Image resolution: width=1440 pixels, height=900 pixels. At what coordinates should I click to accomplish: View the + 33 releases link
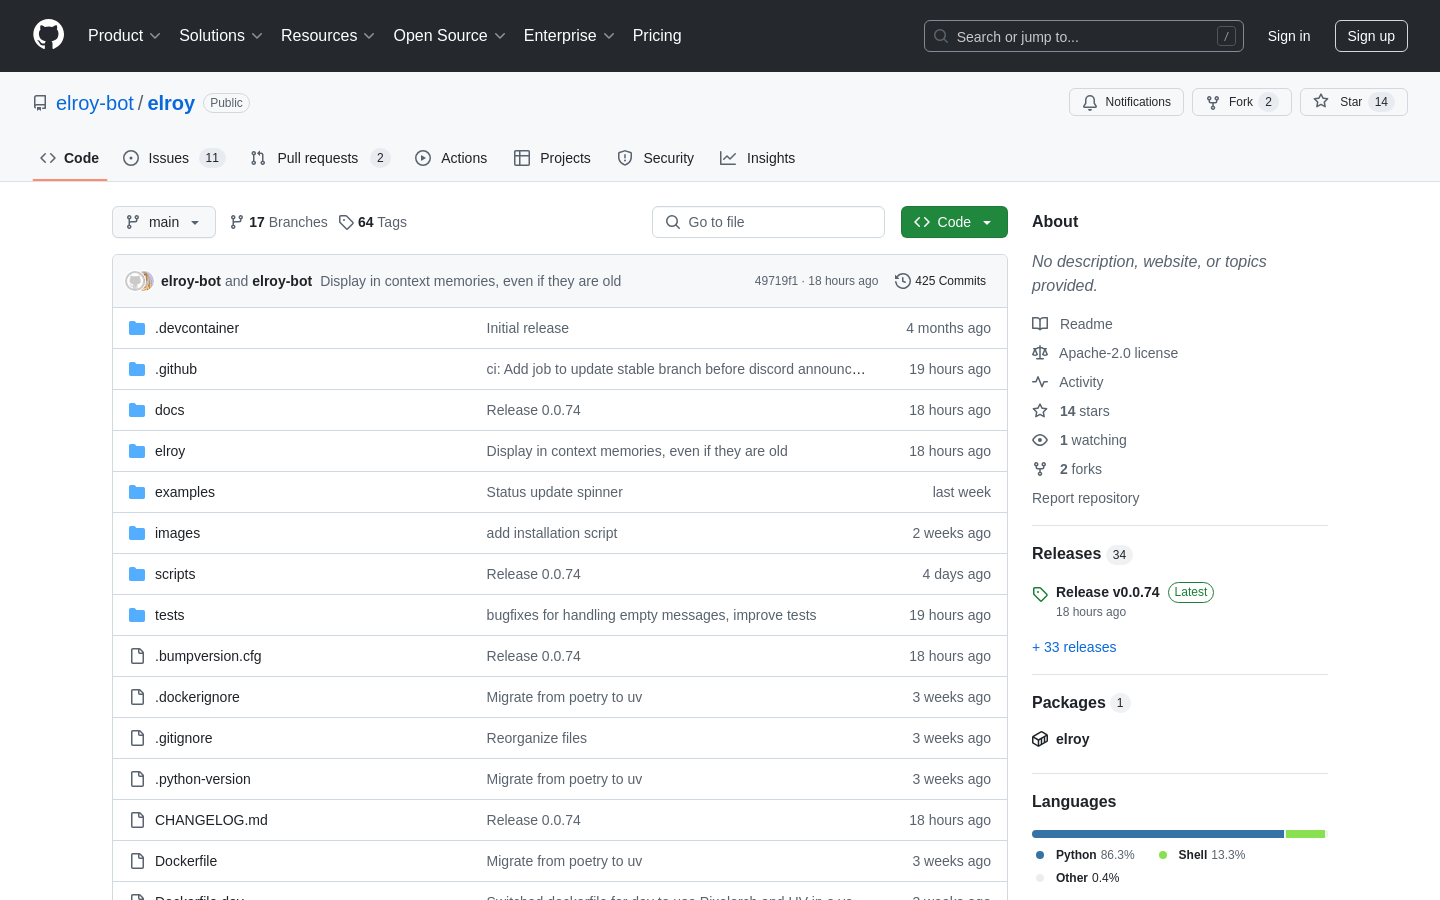click(1074, 647)
